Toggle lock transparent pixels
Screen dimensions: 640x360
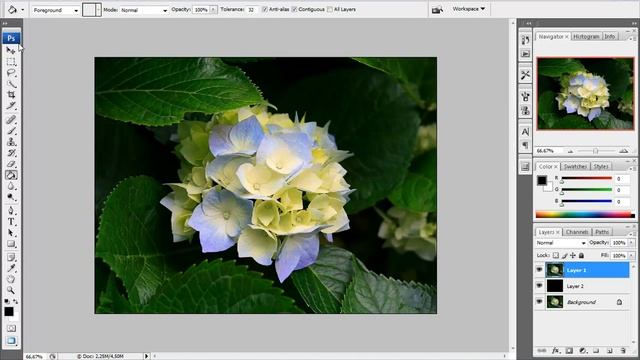click(556, 256)
